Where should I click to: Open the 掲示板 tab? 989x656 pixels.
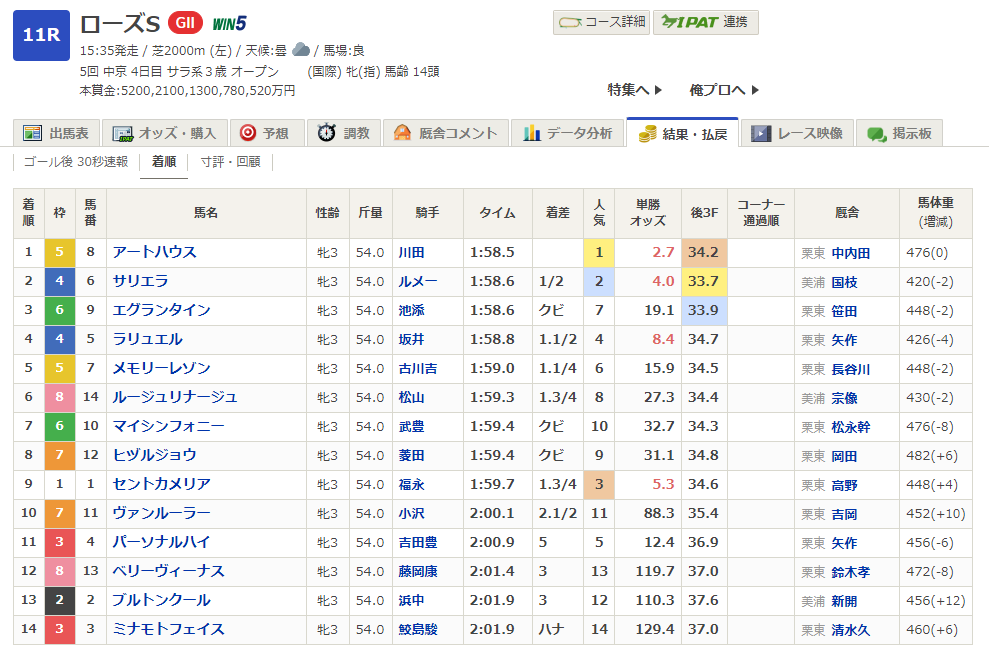pyautogui.click(x=899, y=133)
